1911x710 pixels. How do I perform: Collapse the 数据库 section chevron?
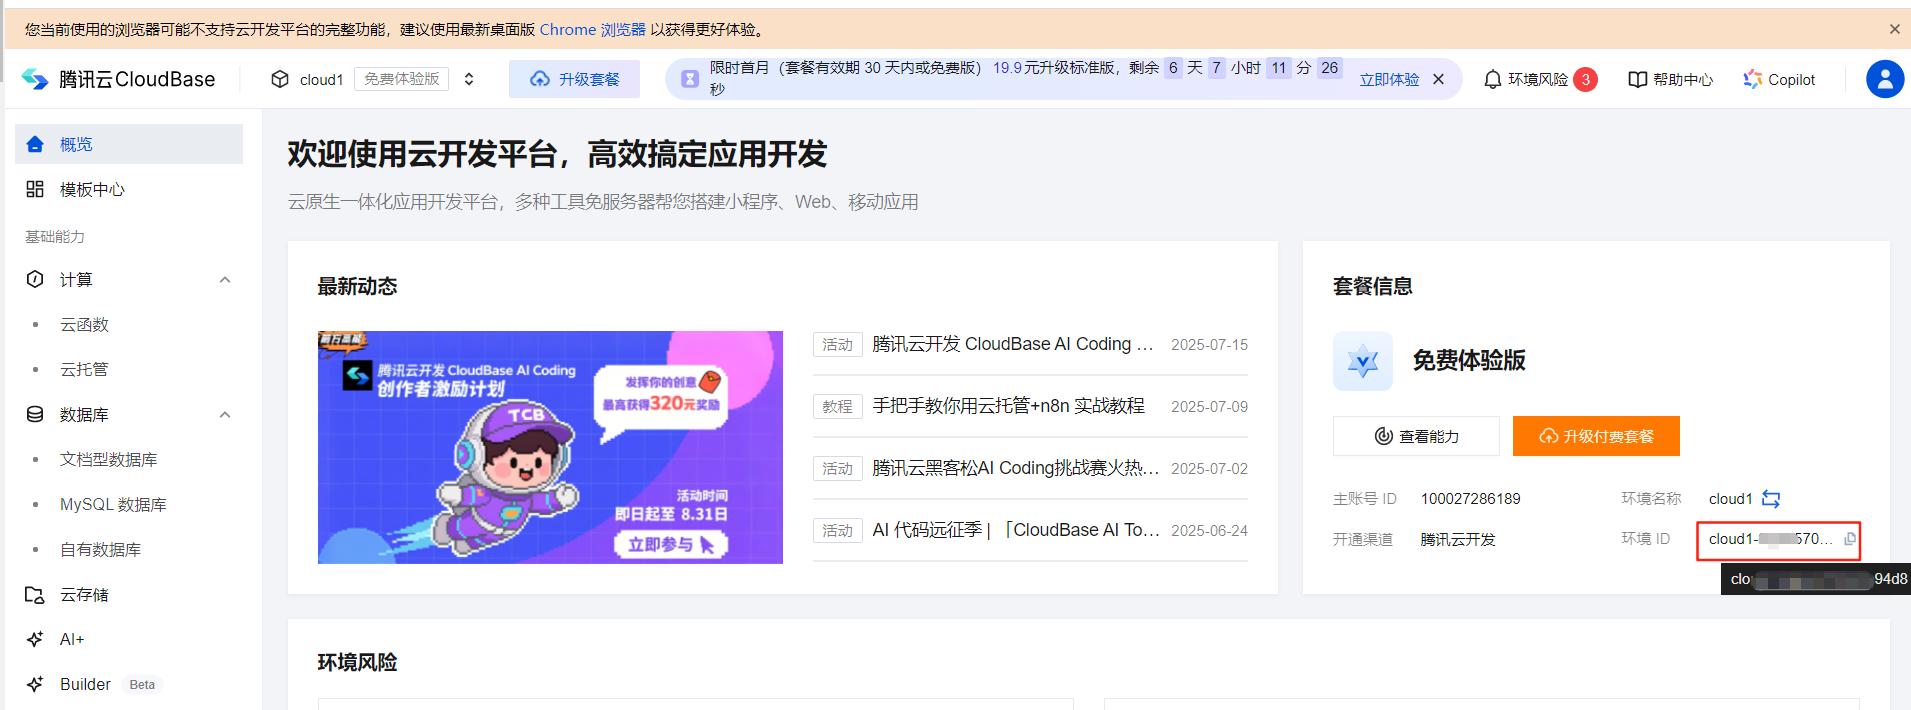pos(225,415)
